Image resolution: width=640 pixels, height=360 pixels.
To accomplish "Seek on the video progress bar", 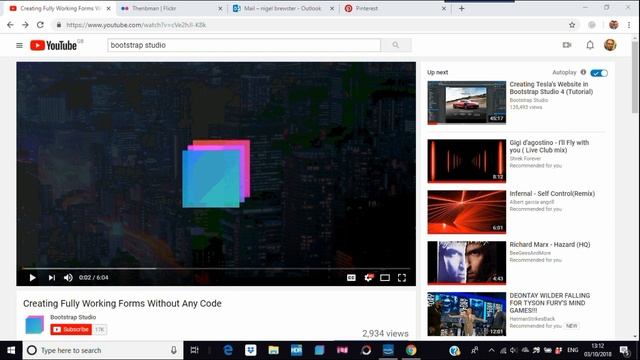I will pos(216,269).
